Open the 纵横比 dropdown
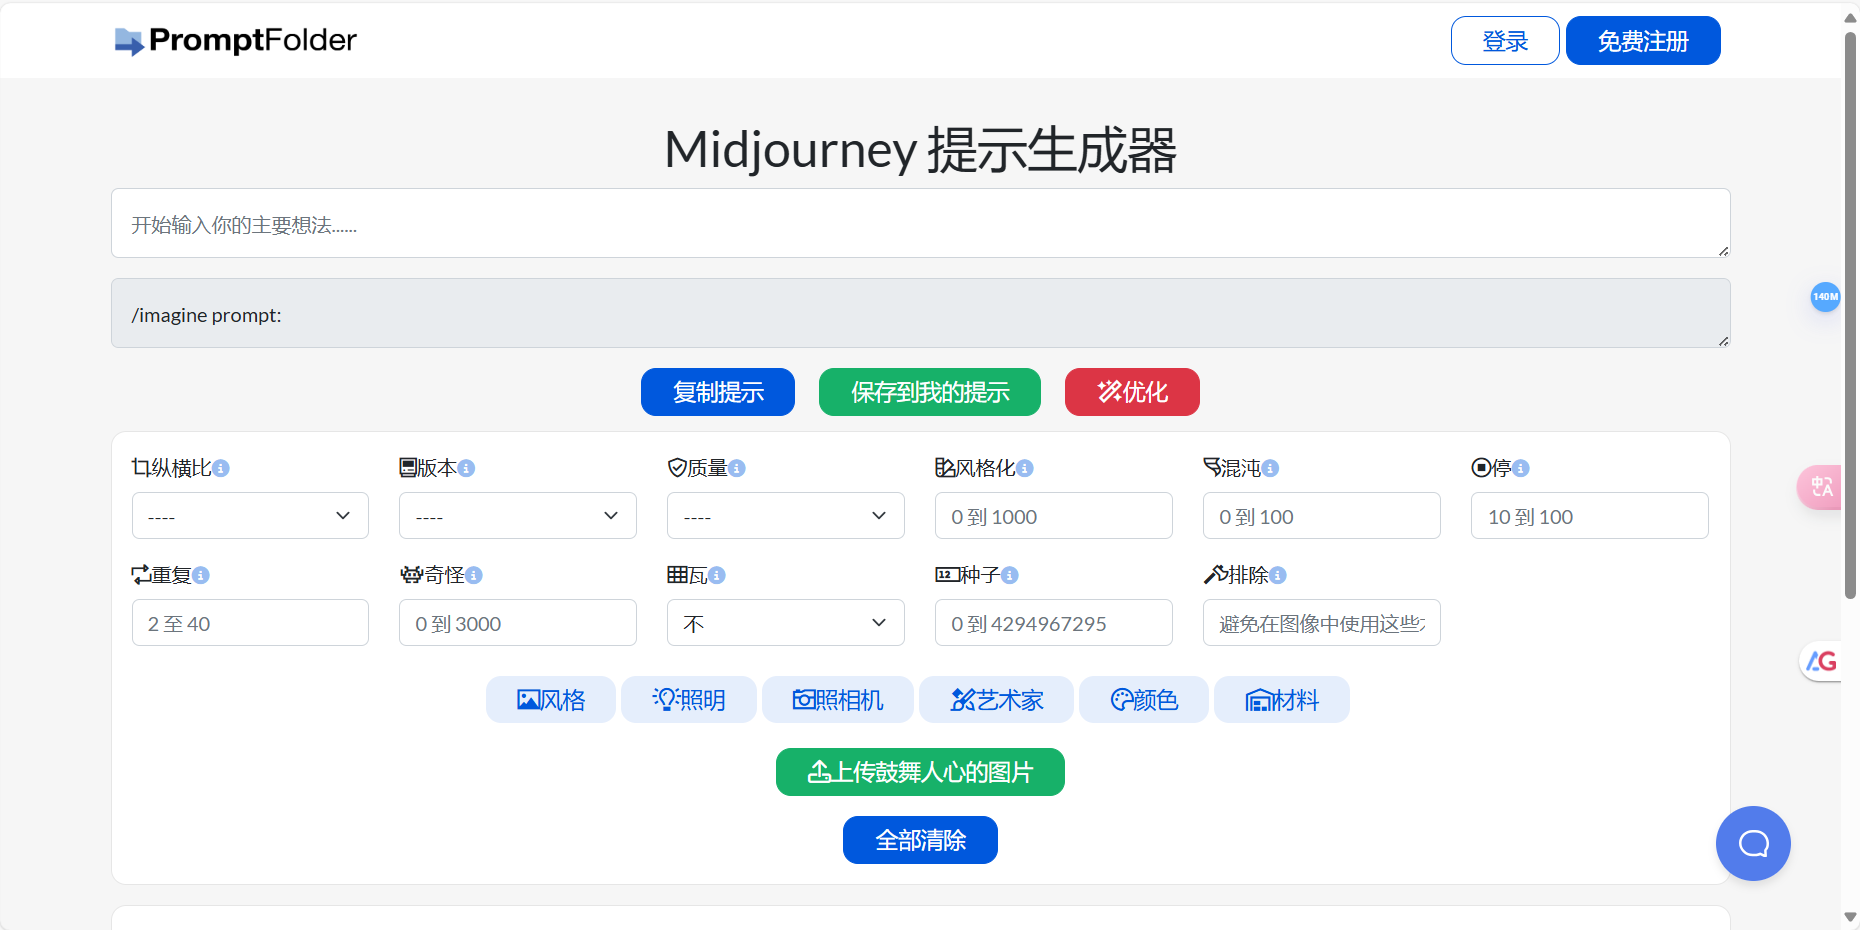Image resolution: width=1860 pixels, height=930 pixels. pos(249,515)
